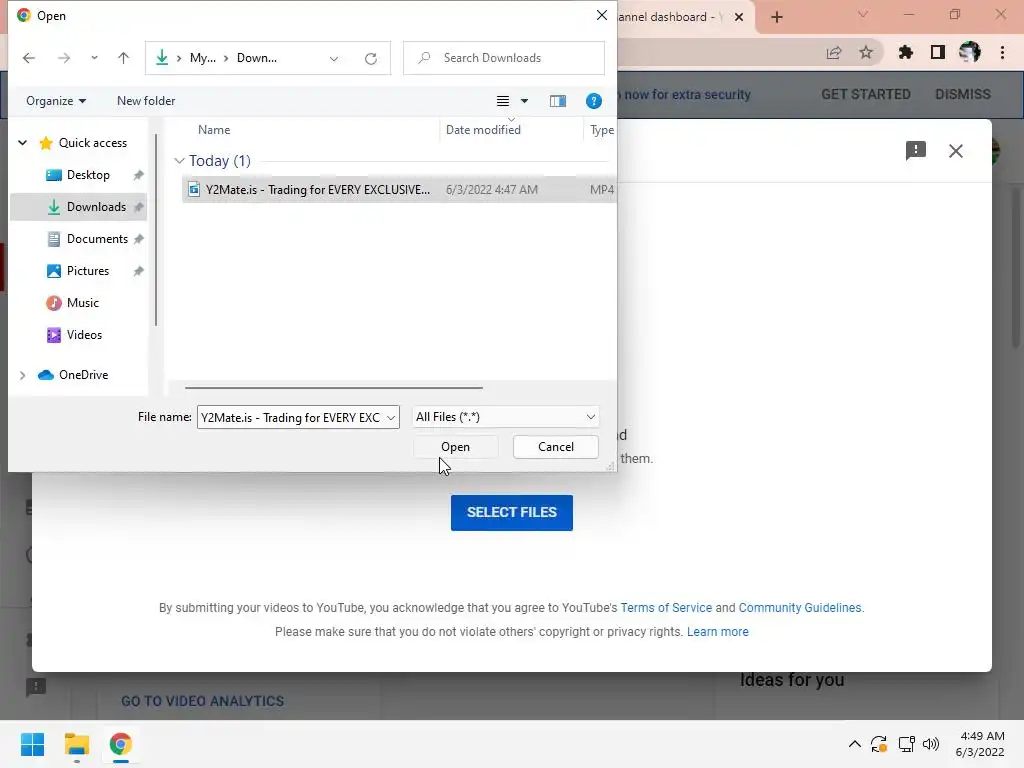The height and width of the screenshot is (768, 1024).
Task: Open Chrome tab search chevron
Action: click(863, 14)
